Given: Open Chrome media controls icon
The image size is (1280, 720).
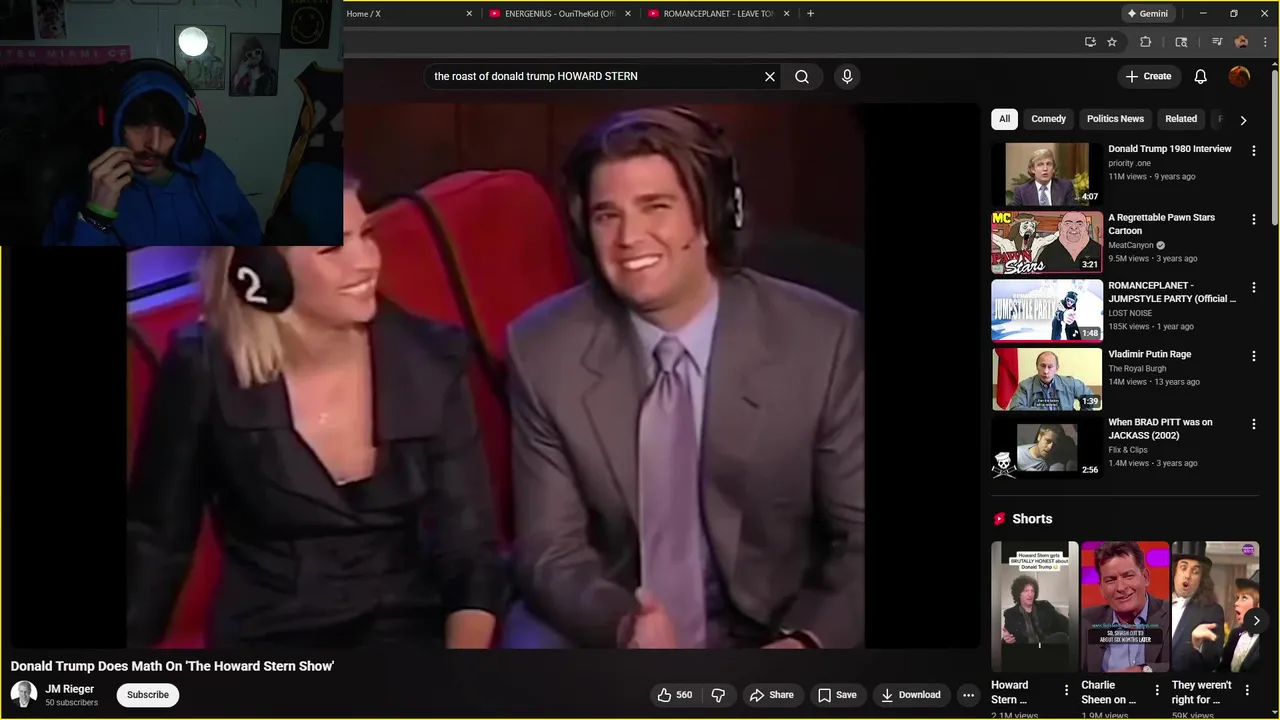Looking at the screenshot, I should [1217, 42].
